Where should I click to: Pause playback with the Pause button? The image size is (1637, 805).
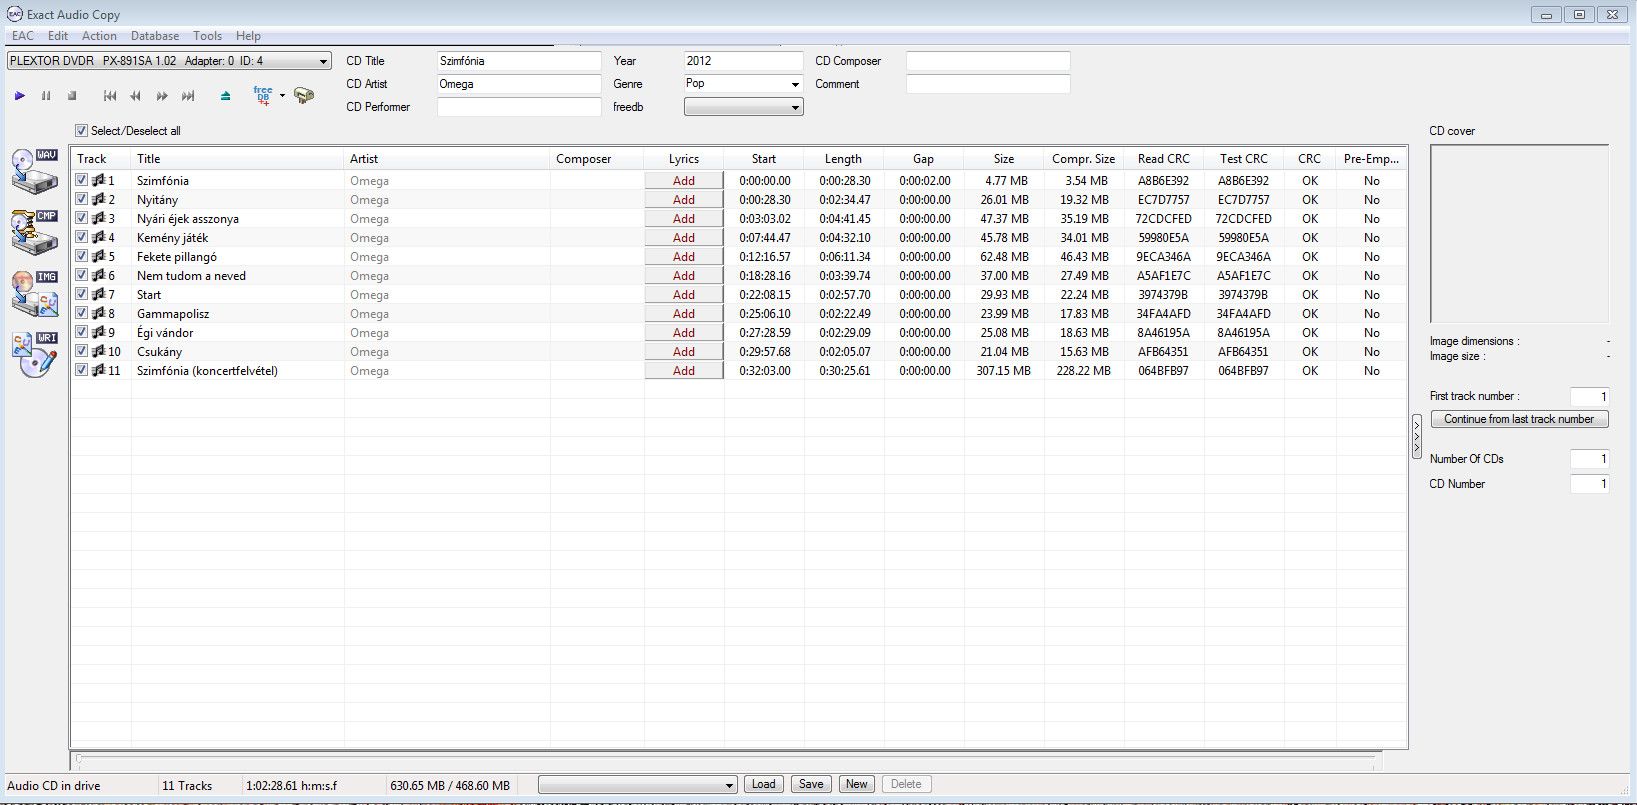point(46,96)
